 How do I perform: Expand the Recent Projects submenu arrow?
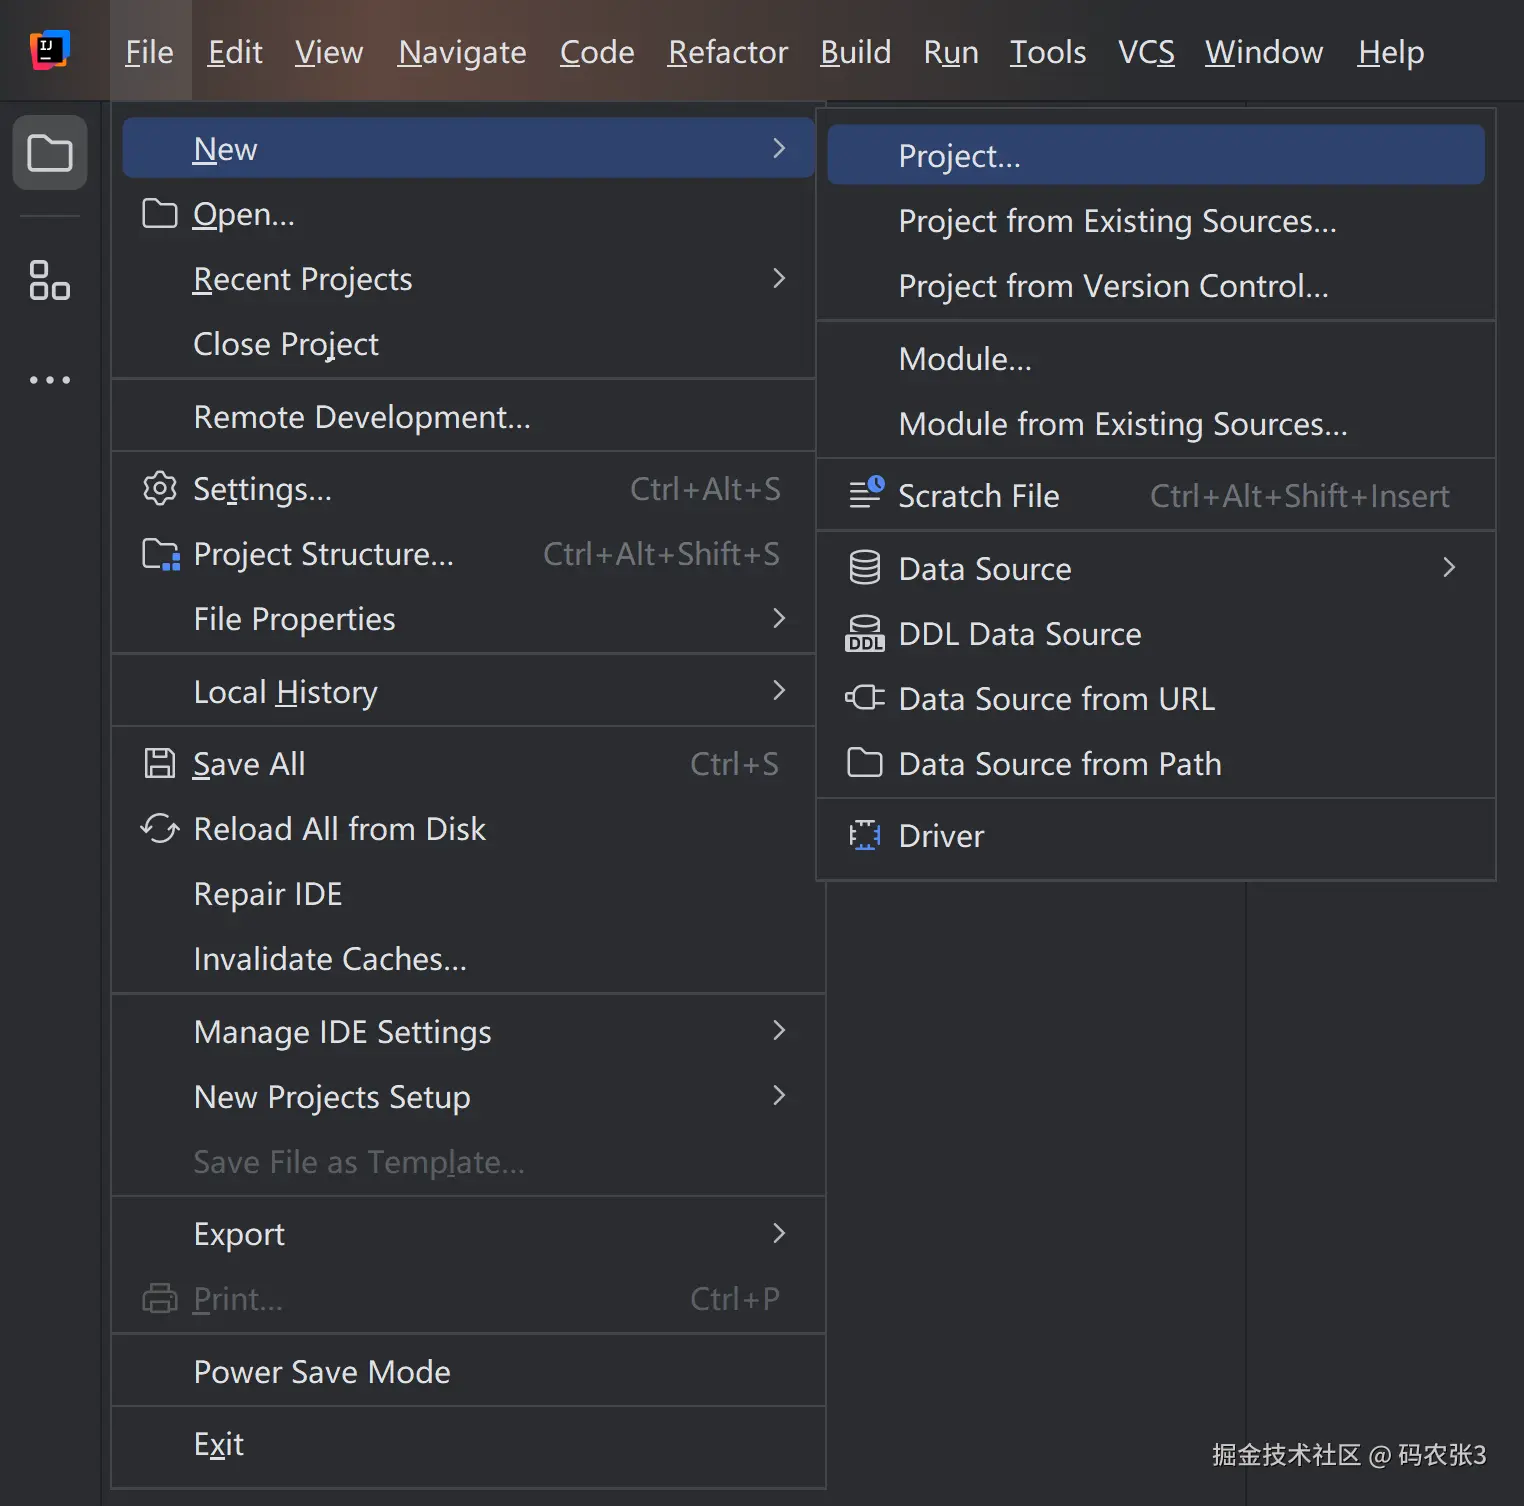(x=779, y=278)
